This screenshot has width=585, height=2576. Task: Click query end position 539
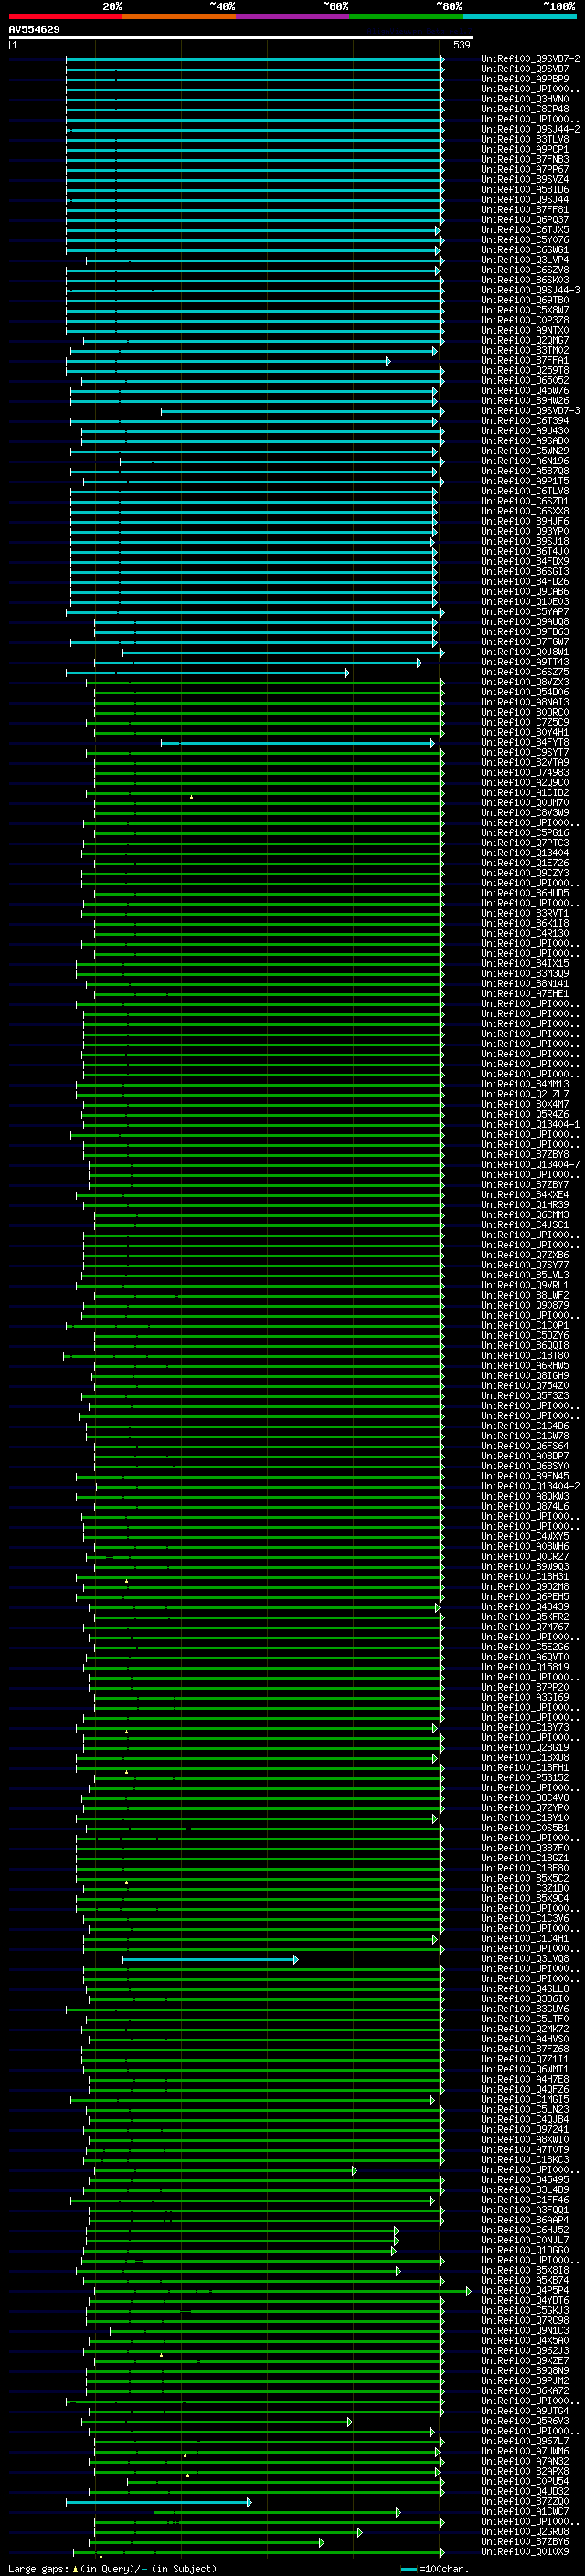click(462, 45)
